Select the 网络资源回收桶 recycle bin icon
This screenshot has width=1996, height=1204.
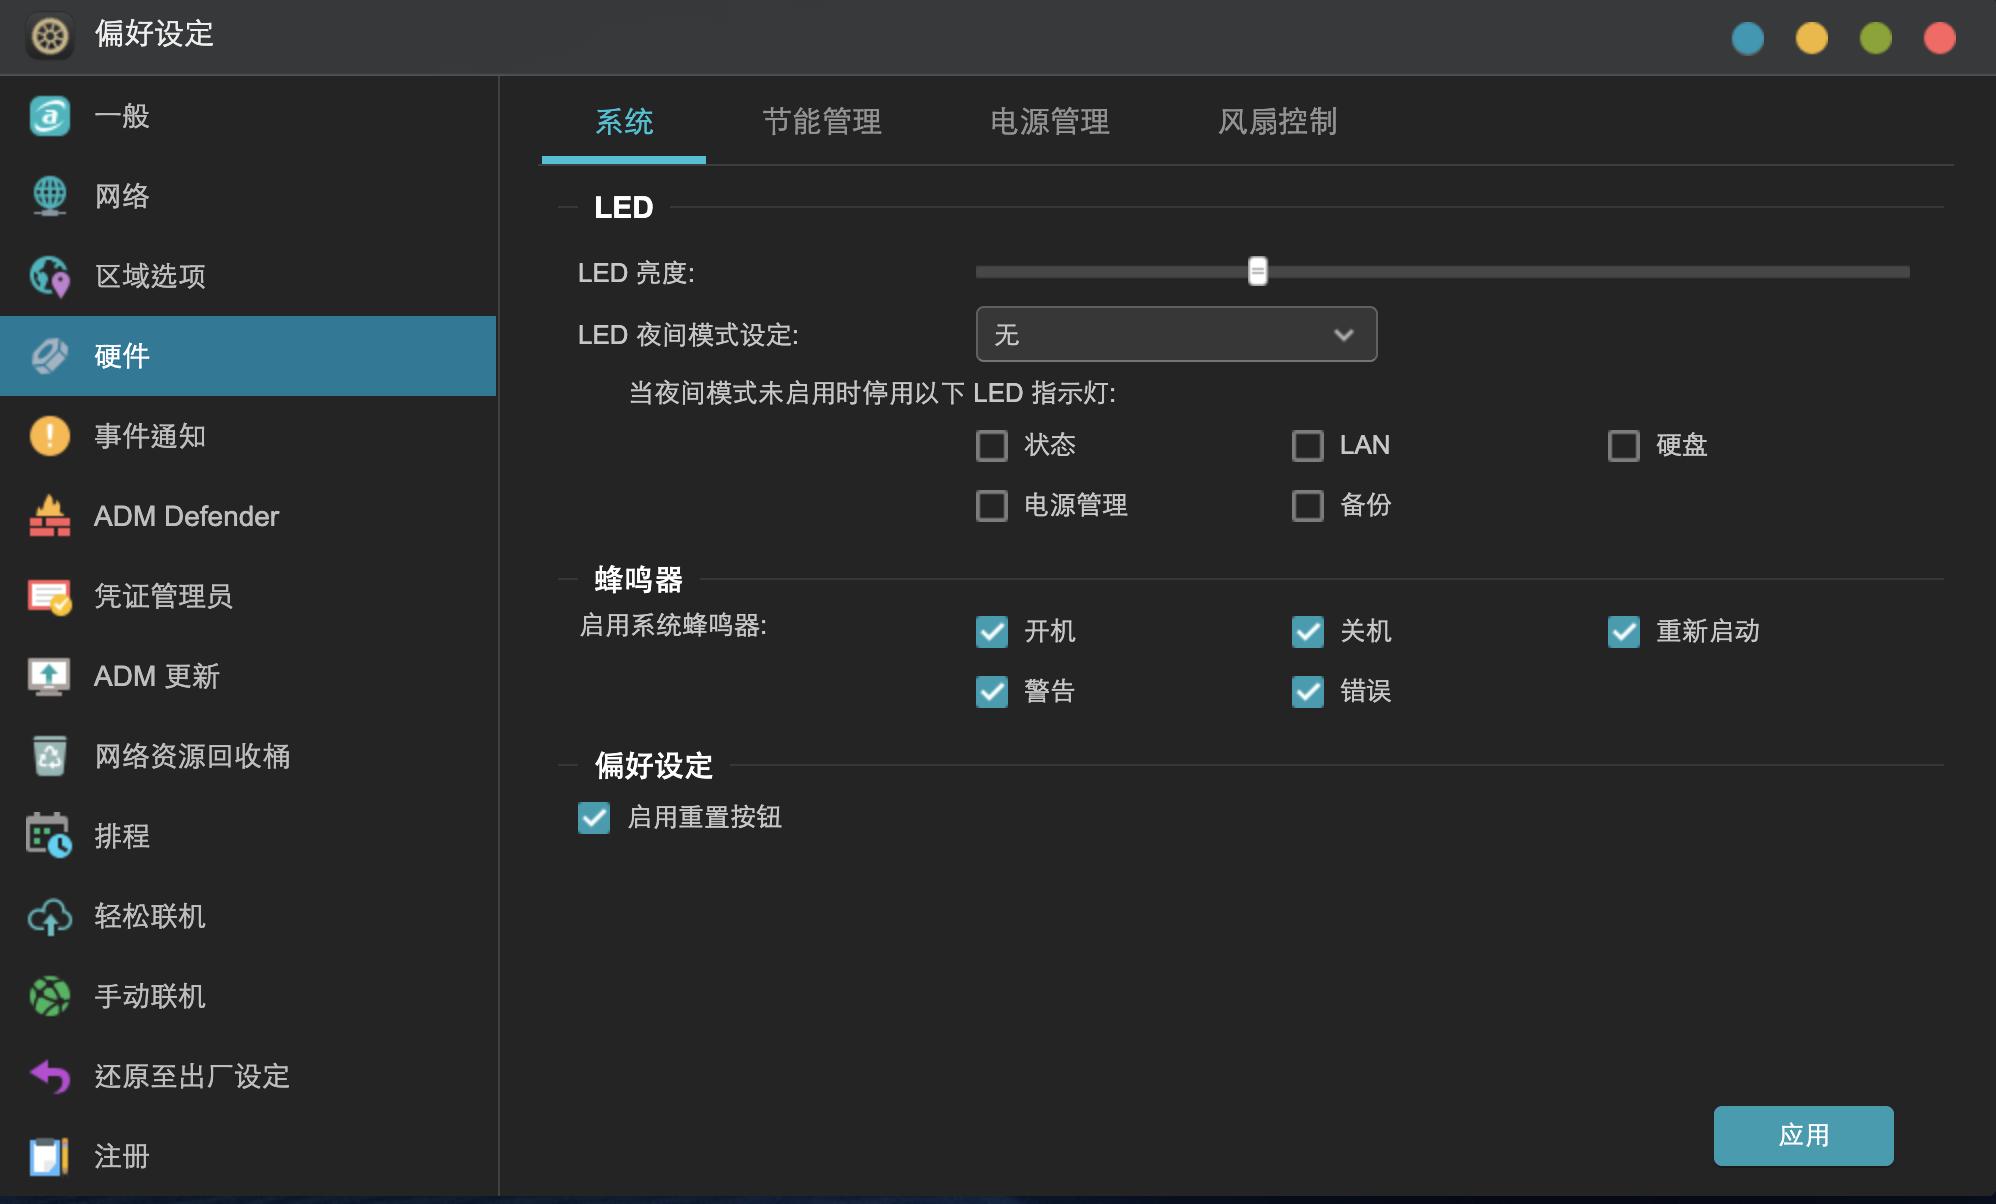coord(49,756)
